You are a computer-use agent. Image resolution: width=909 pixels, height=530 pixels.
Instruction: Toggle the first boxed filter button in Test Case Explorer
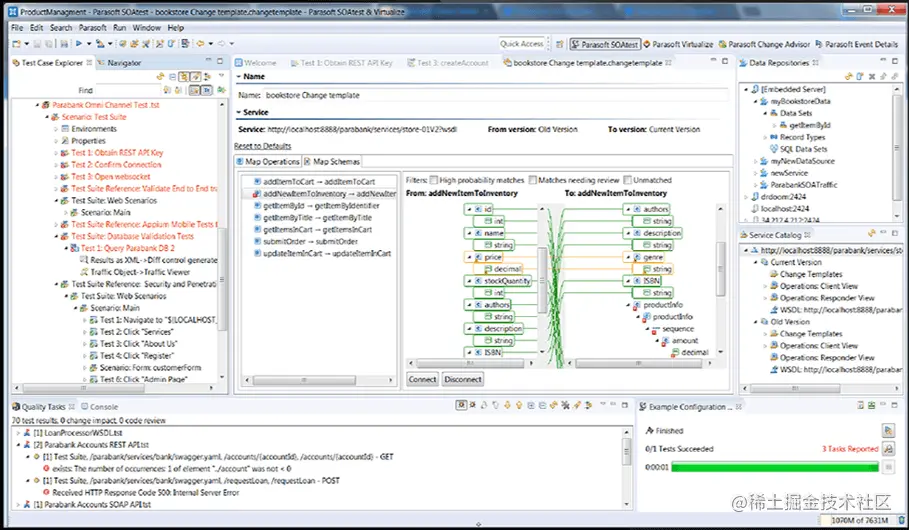point(184,76)
